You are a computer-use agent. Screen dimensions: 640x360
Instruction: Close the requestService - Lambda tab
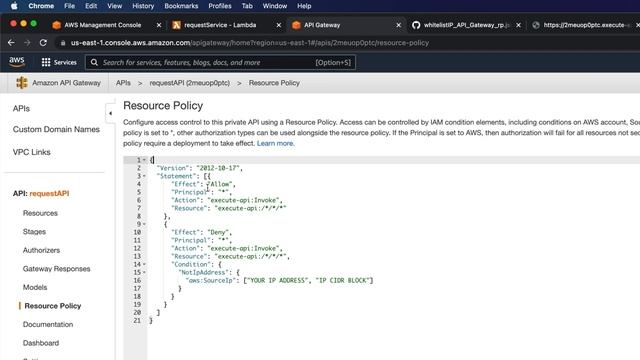point(279,25)
